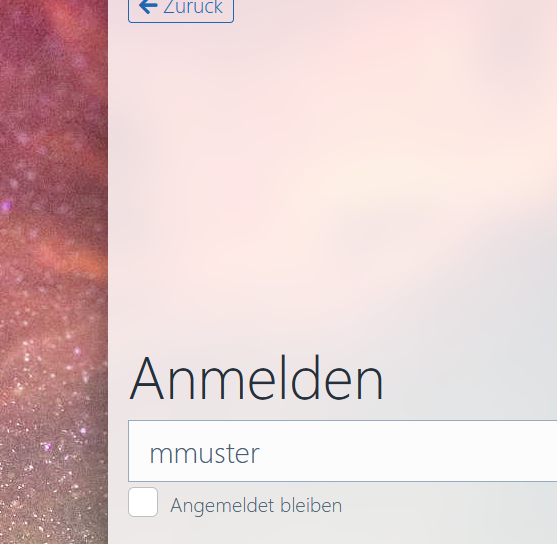Enable the Angemeldet bleiben checkbox
Image resolution: width=557 pixels, height=544 pixels.
tap(143, 502)
